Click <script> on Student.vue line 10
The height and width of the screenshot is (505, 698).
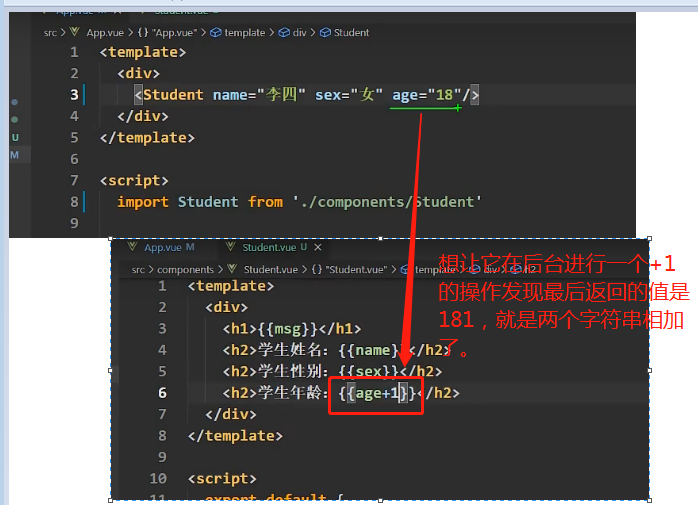(x=222, y=479)
